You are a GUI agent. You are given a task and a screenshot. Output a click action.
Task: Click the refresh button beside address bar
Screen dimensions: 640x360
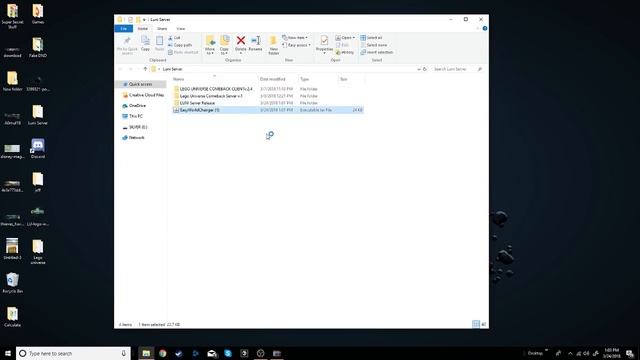pos(425,69)
